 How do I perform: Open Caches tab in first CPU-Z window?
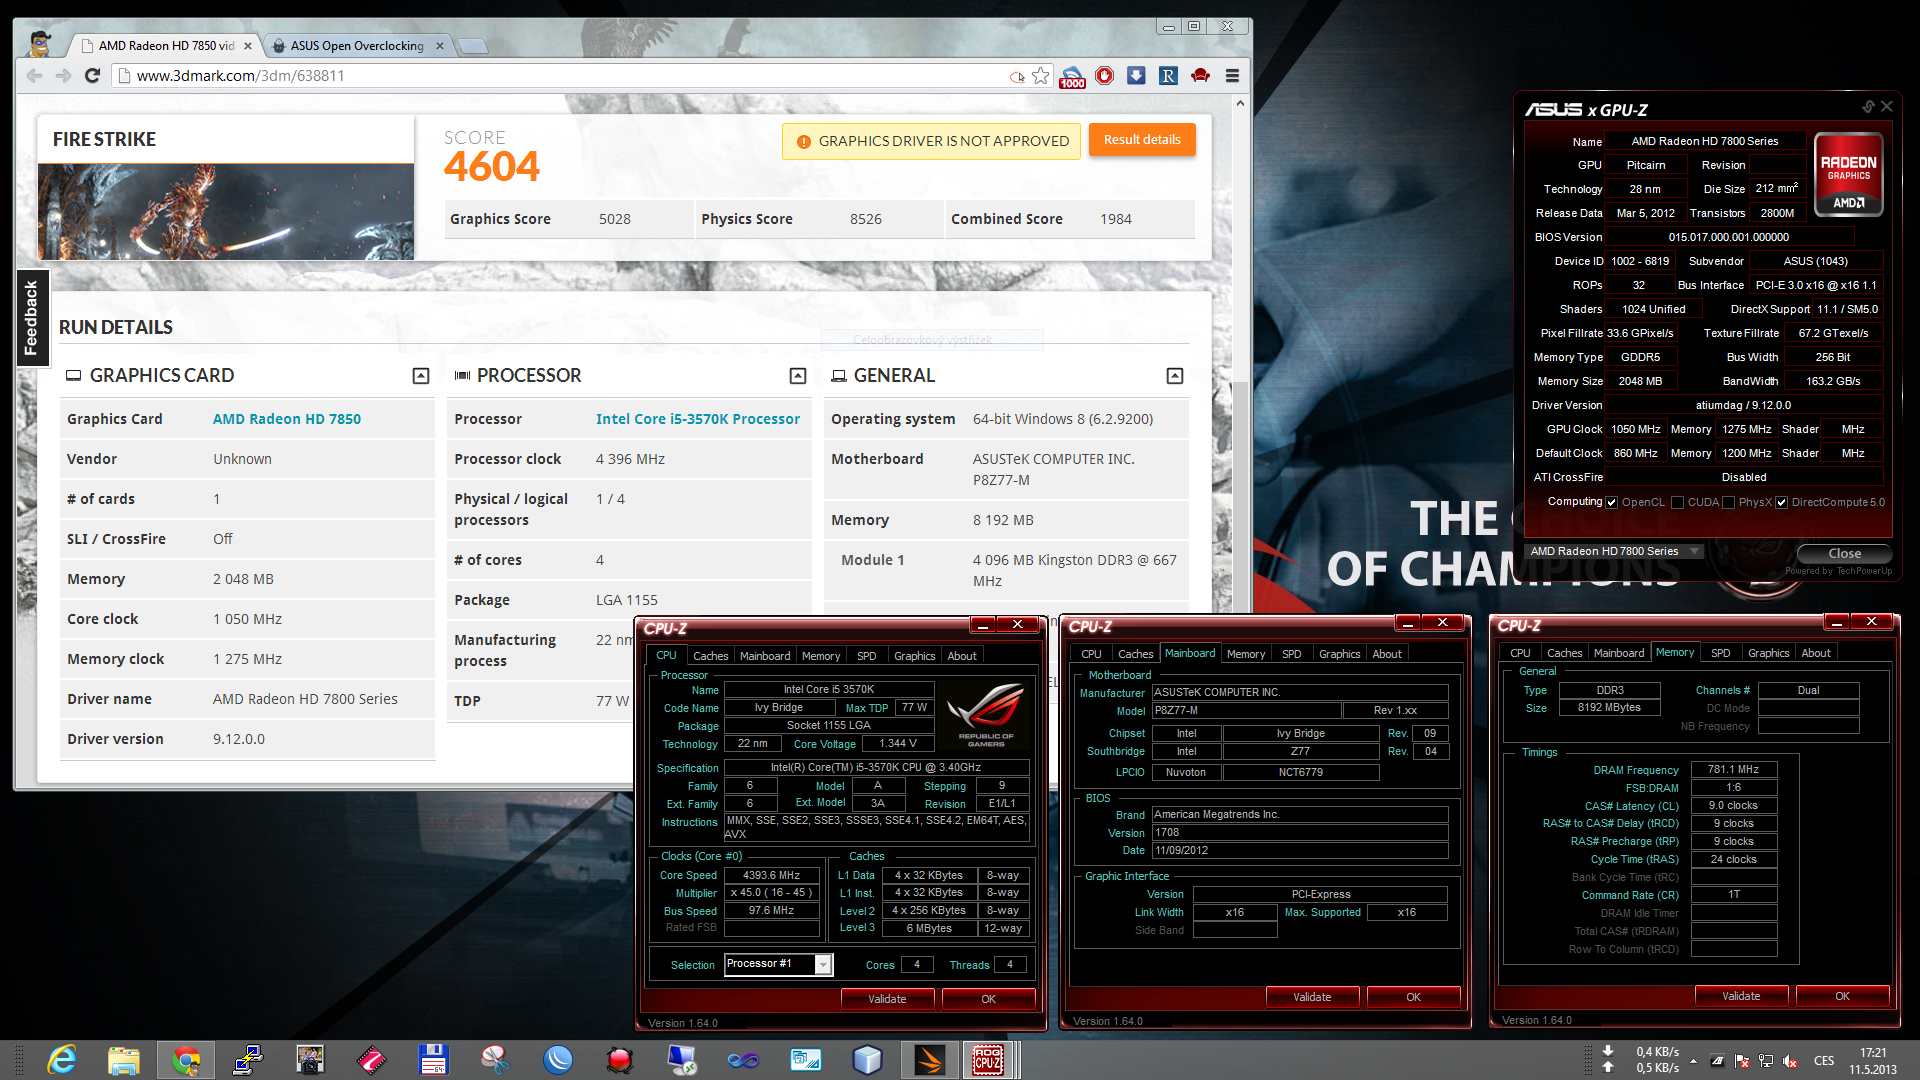coord(711,656)
